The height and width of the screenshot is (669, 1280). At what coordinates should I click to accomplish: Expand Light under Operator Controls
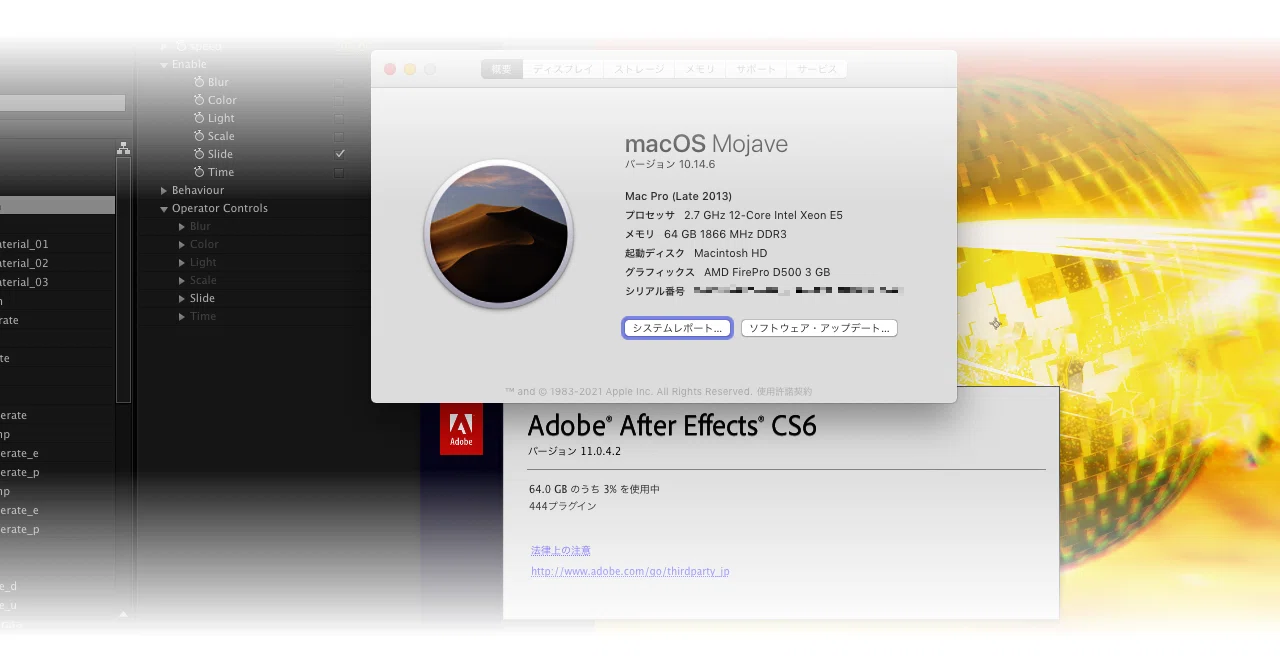coord(182,262)
